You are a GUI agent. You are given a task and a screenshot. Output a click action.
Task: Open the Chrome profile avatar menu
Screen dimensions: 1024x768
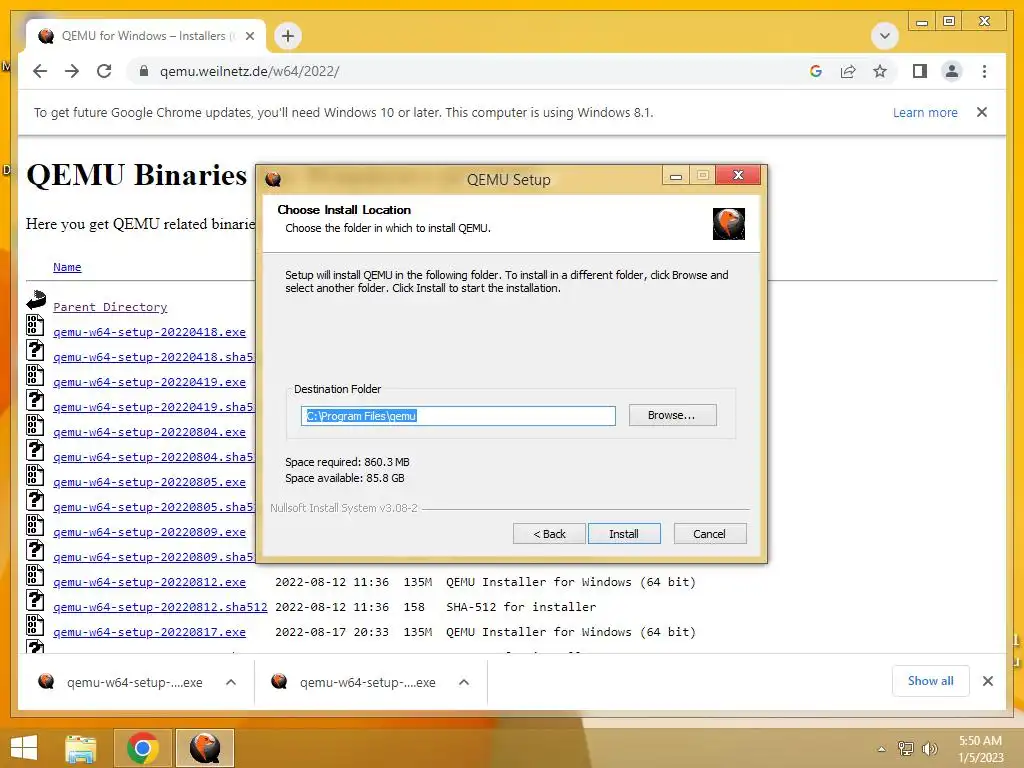tap(952, 71)
